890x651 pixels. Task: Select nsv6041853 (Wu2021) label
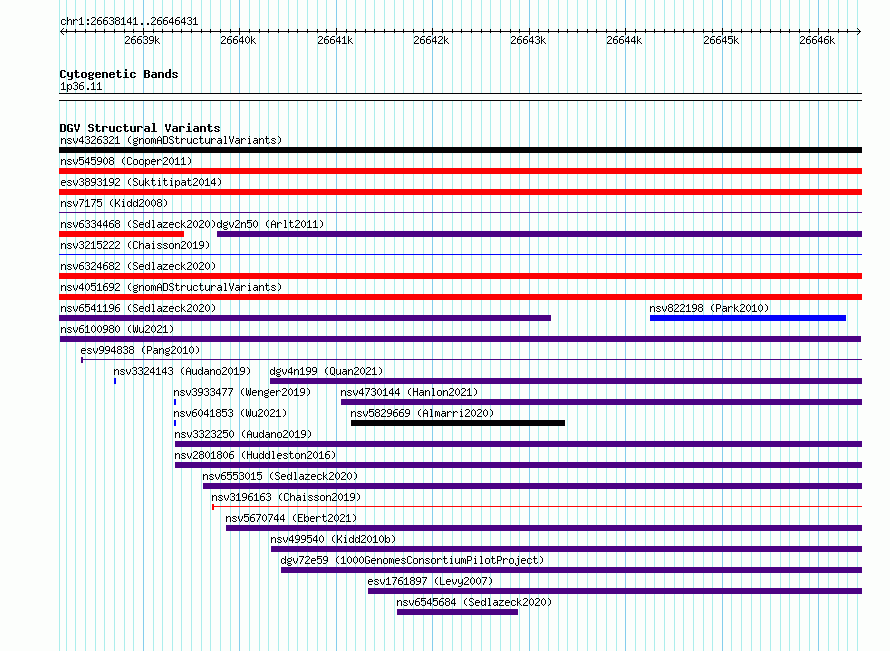tap(230, 413)
